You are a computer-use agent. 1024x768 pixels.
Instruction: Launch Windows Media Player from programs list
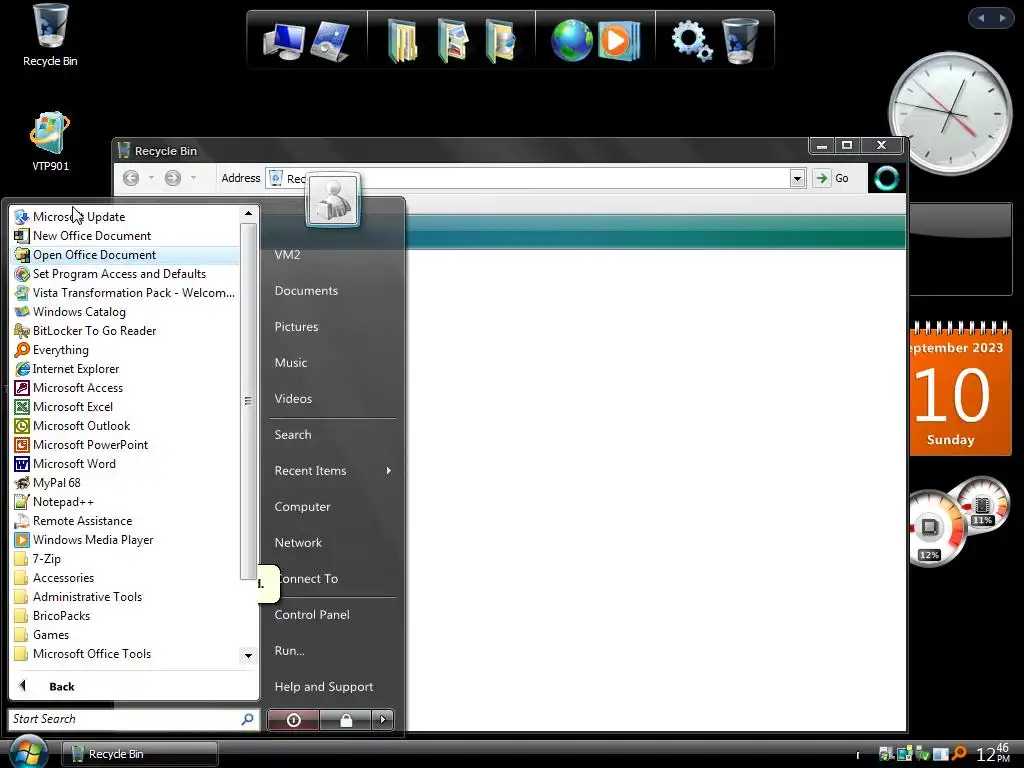point(126,539)
